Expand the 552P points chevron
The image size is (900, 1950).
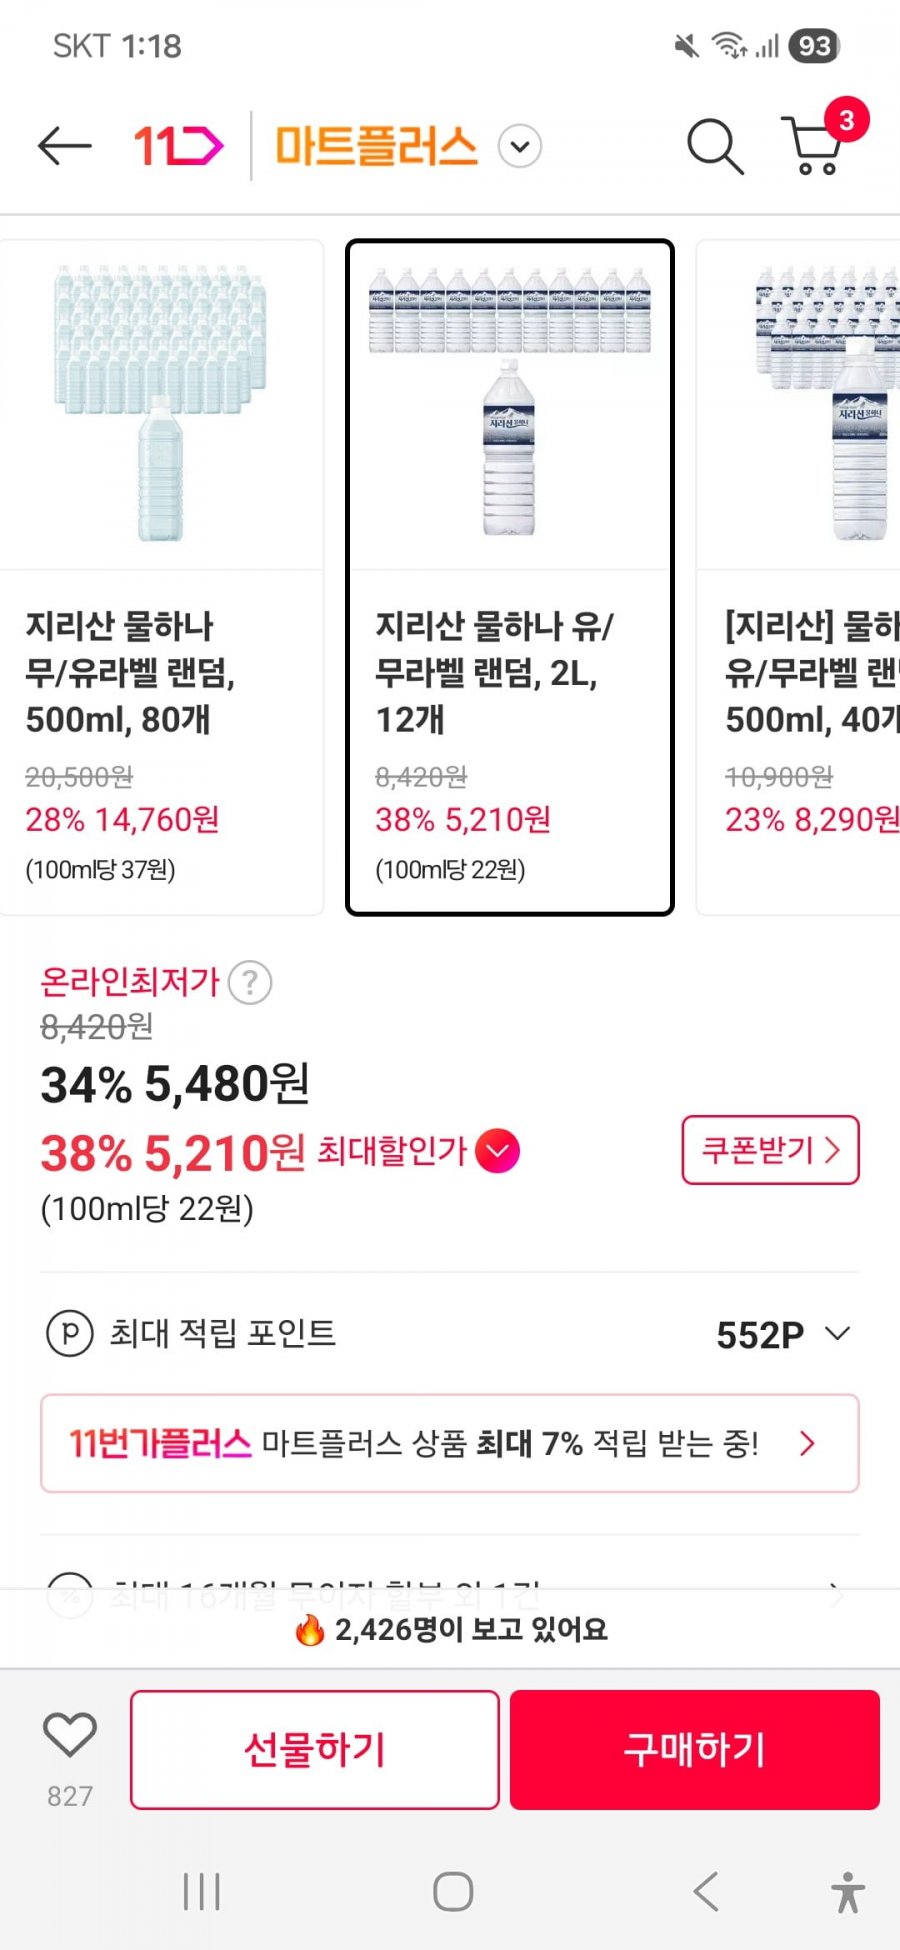point(837,1333)
